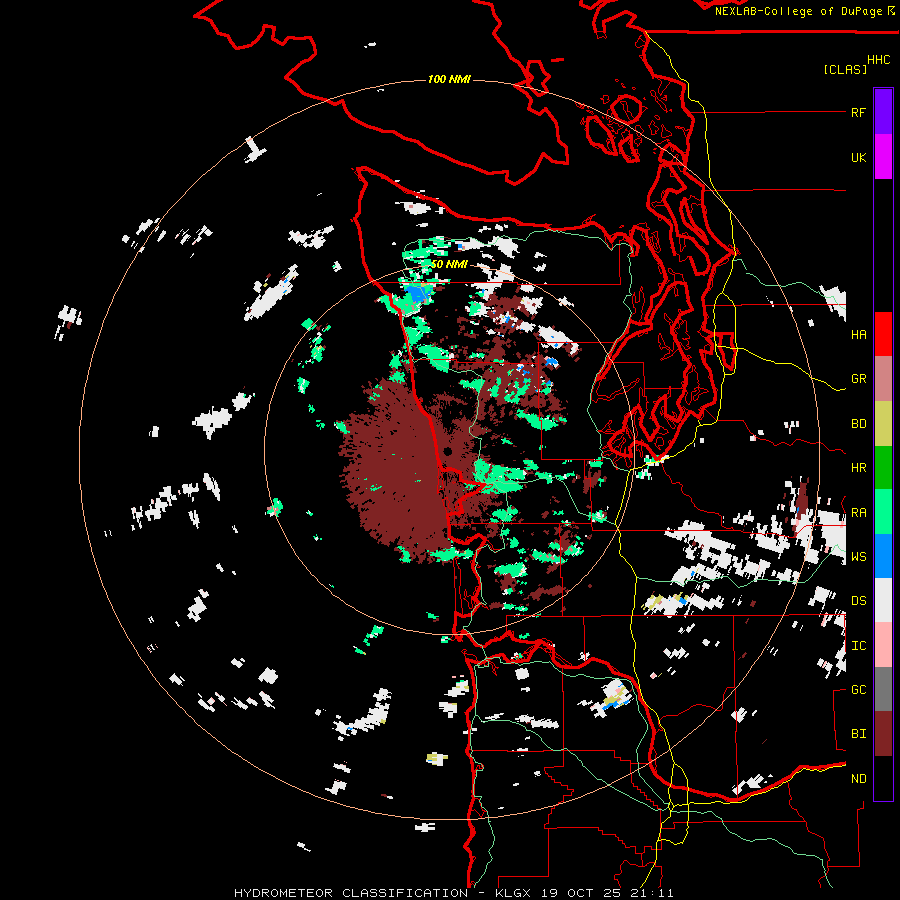Click the NEXLAB-College of DuPage credit text
The height and width of the screenshot is (900, 900).
click(x=798, y=11)
